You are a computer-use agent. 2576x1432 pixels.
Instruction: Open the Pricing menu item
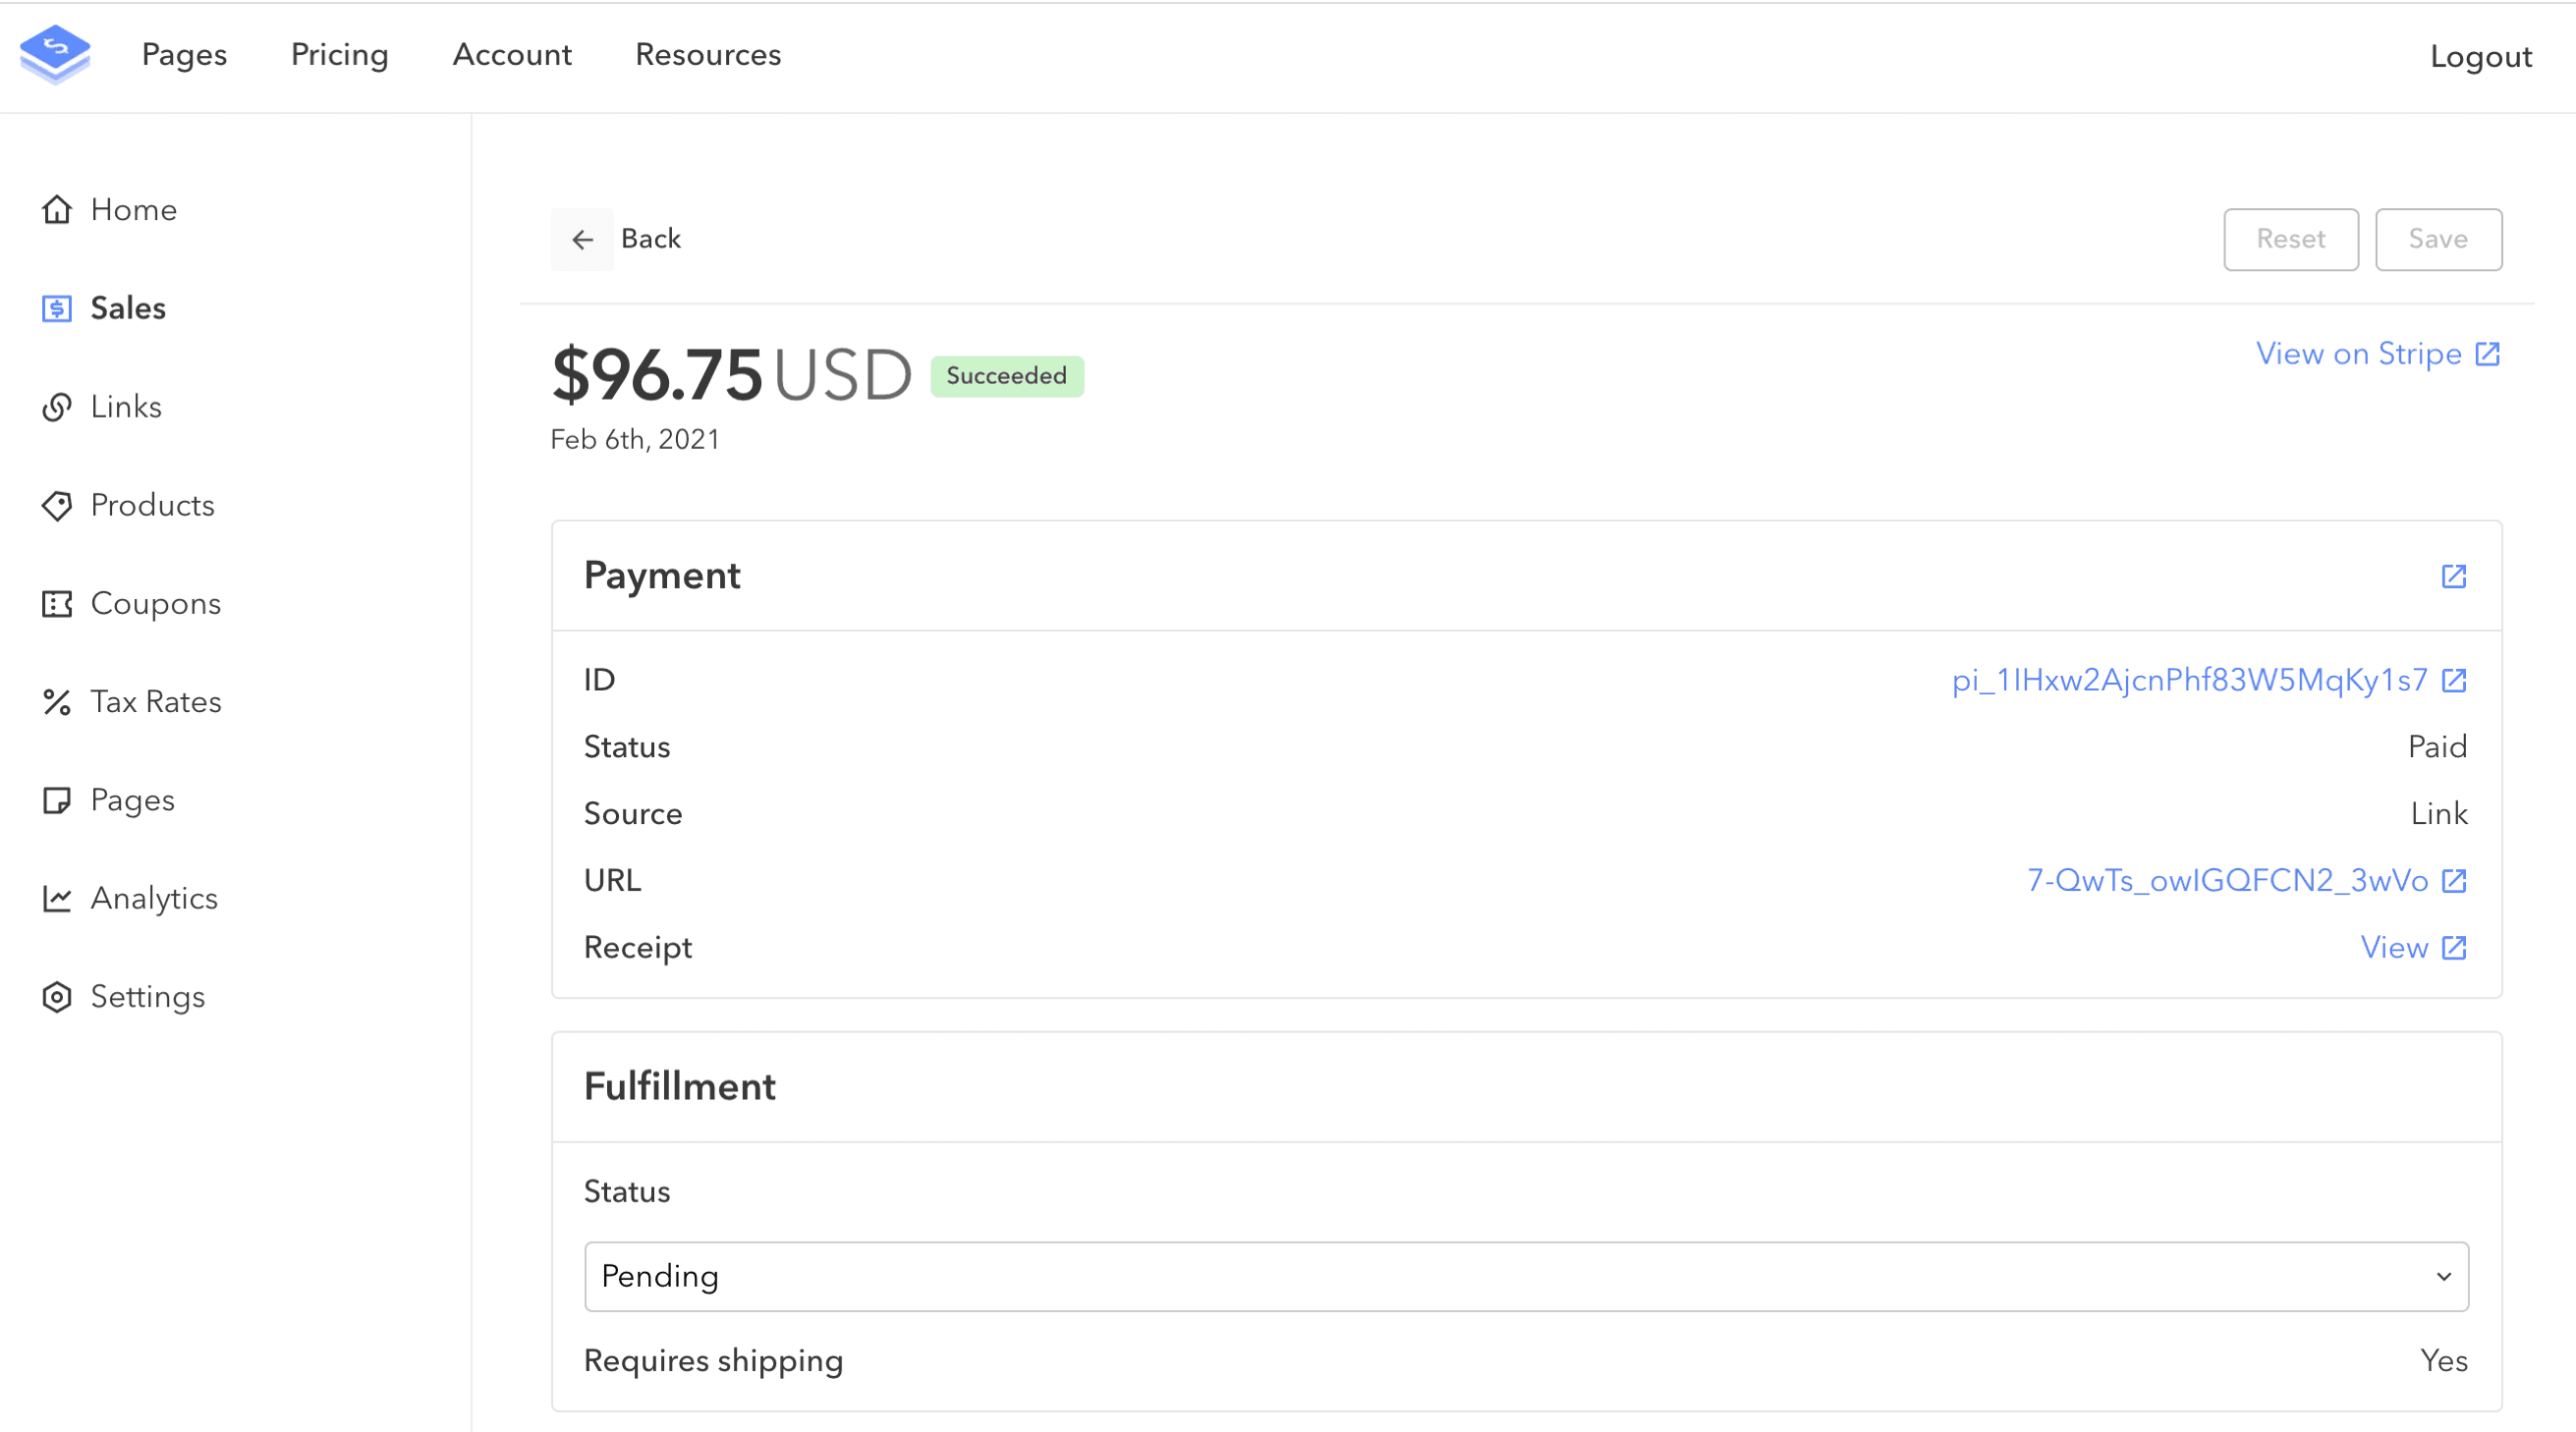click(339, 55)
